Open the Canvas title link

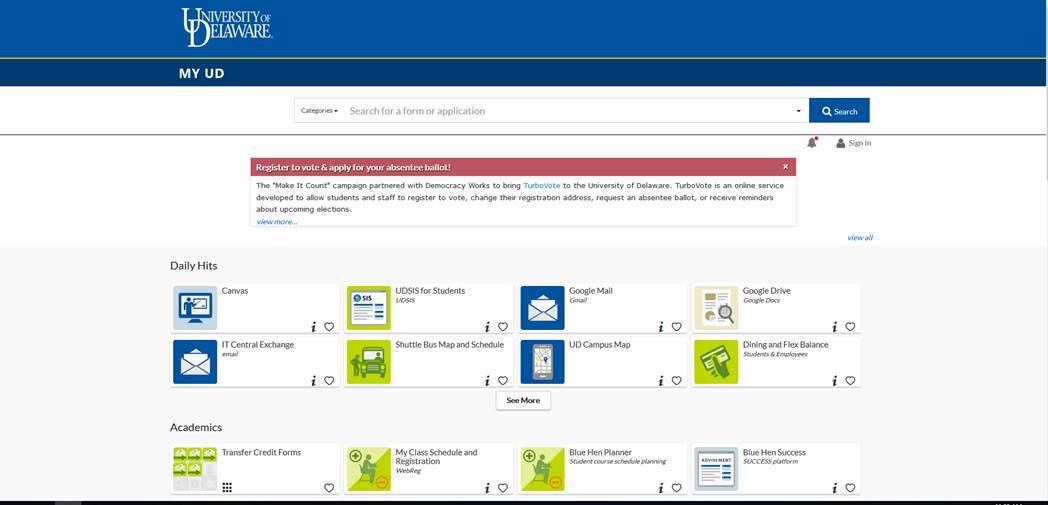tap(235, 291)
